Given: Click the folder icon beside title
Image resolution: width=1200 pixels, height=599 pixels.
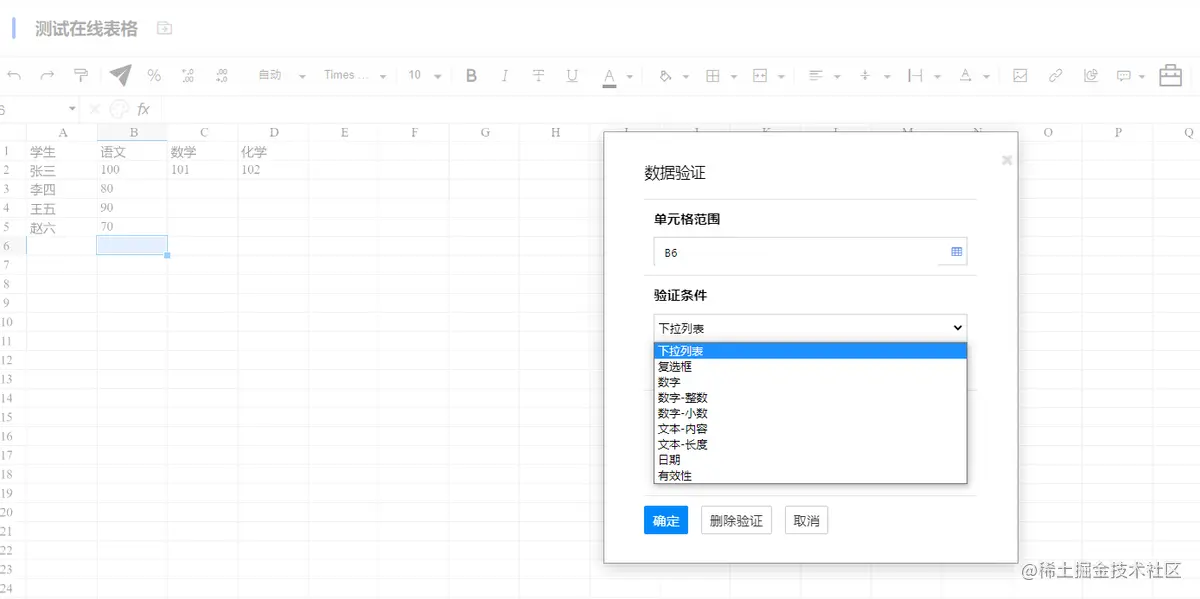Looking at the screenshot, I should tap(165, 28).
